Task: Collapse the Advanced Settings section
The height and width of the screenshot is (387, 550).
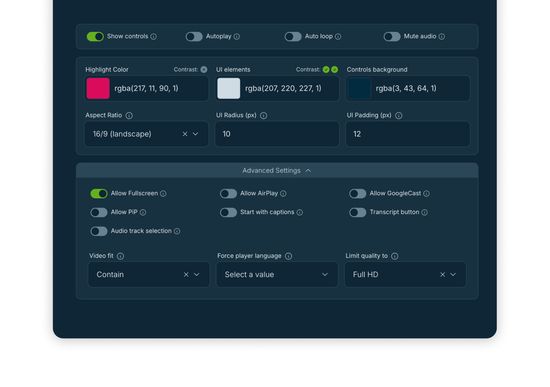Action: (x=277, y=171)
